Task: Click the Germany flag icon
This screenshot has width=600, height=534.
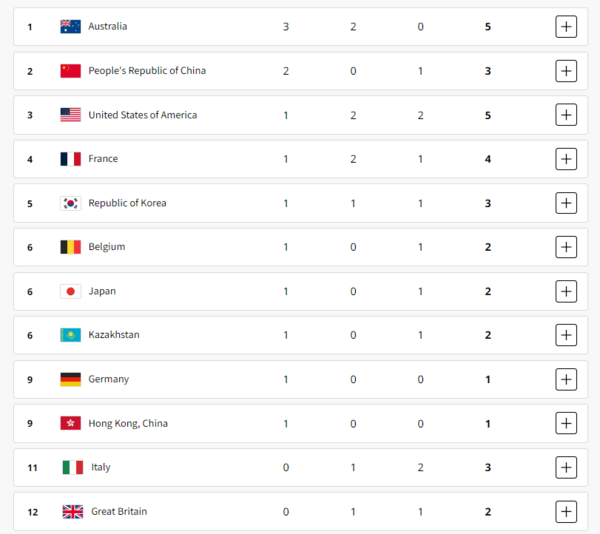Action: tap(70, 379)
